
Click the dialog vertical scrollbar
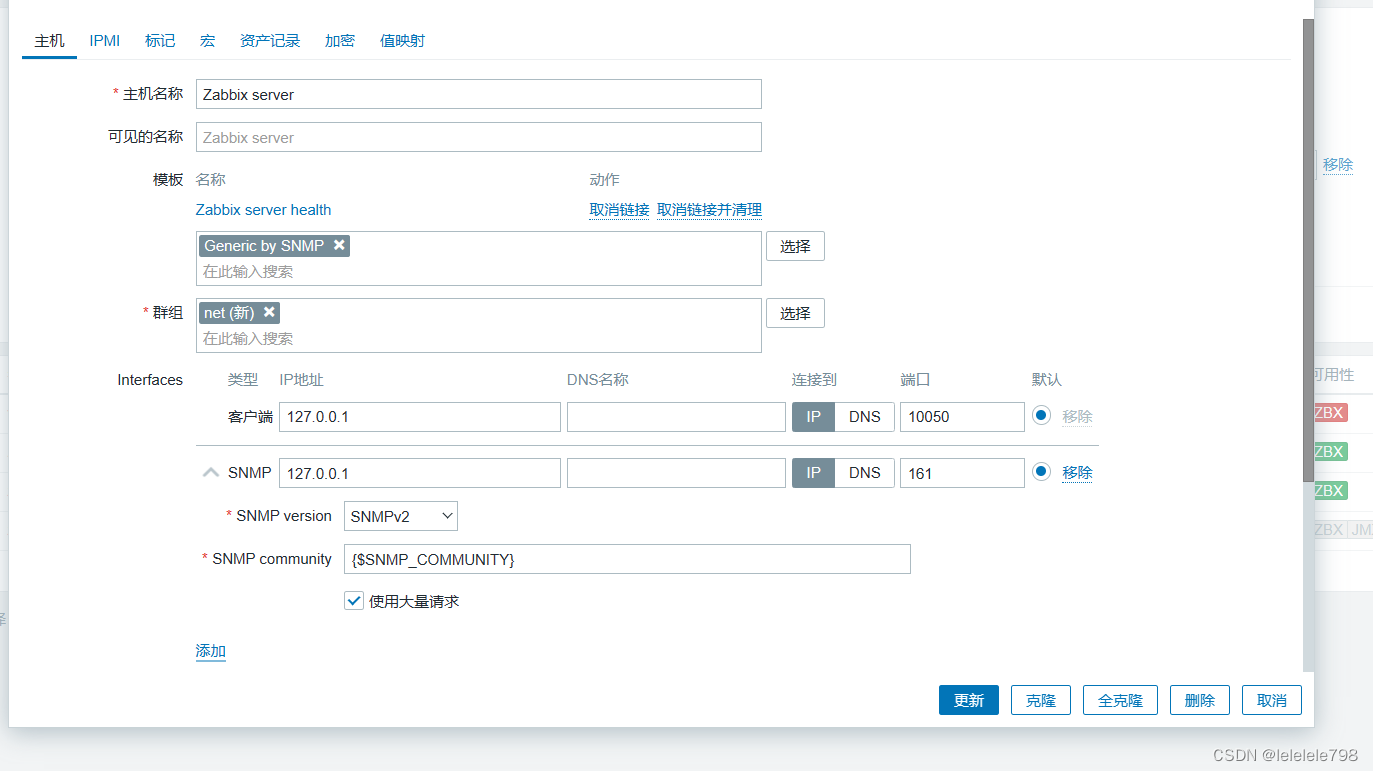click(x=1308, y=250)
